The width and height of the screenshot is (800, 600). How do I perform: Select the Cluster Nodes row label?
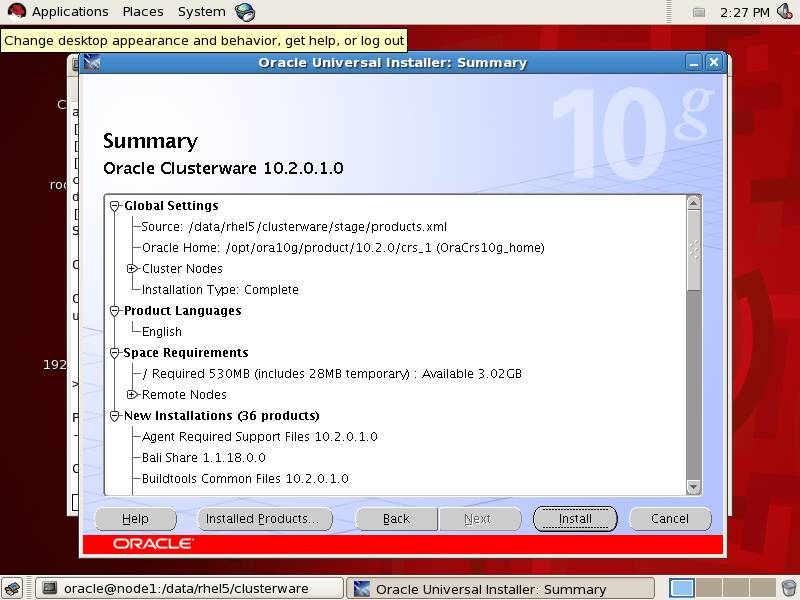click(182, 269)
